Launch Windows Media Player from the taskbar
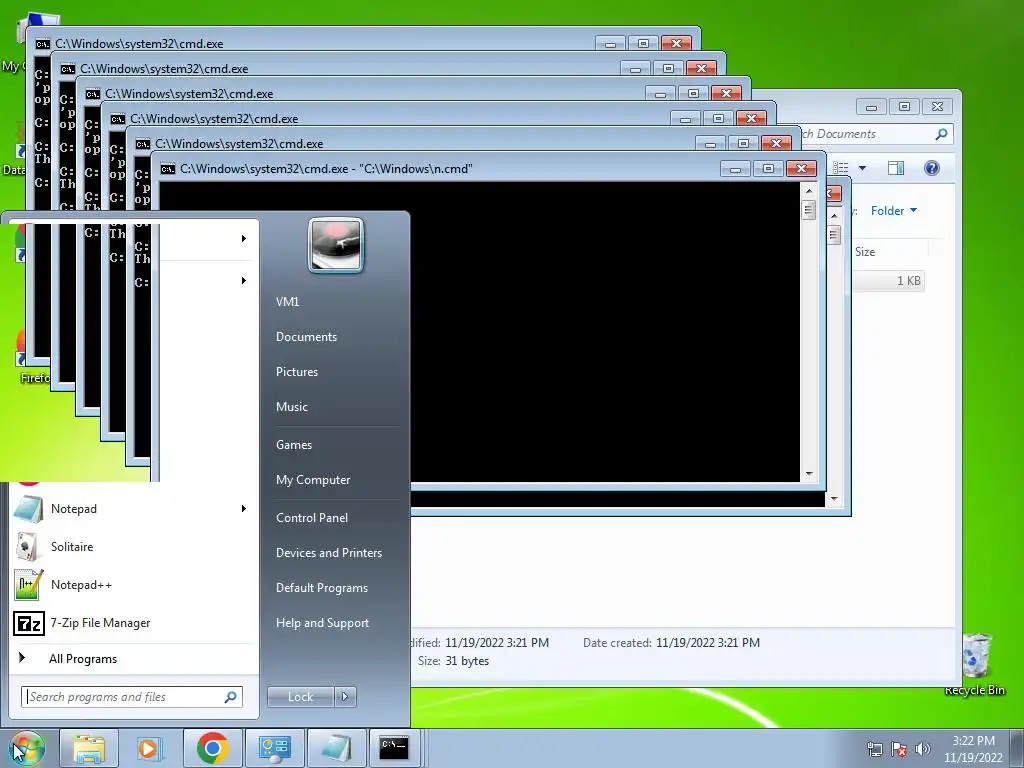The image size is (1024, 768). 150,748
